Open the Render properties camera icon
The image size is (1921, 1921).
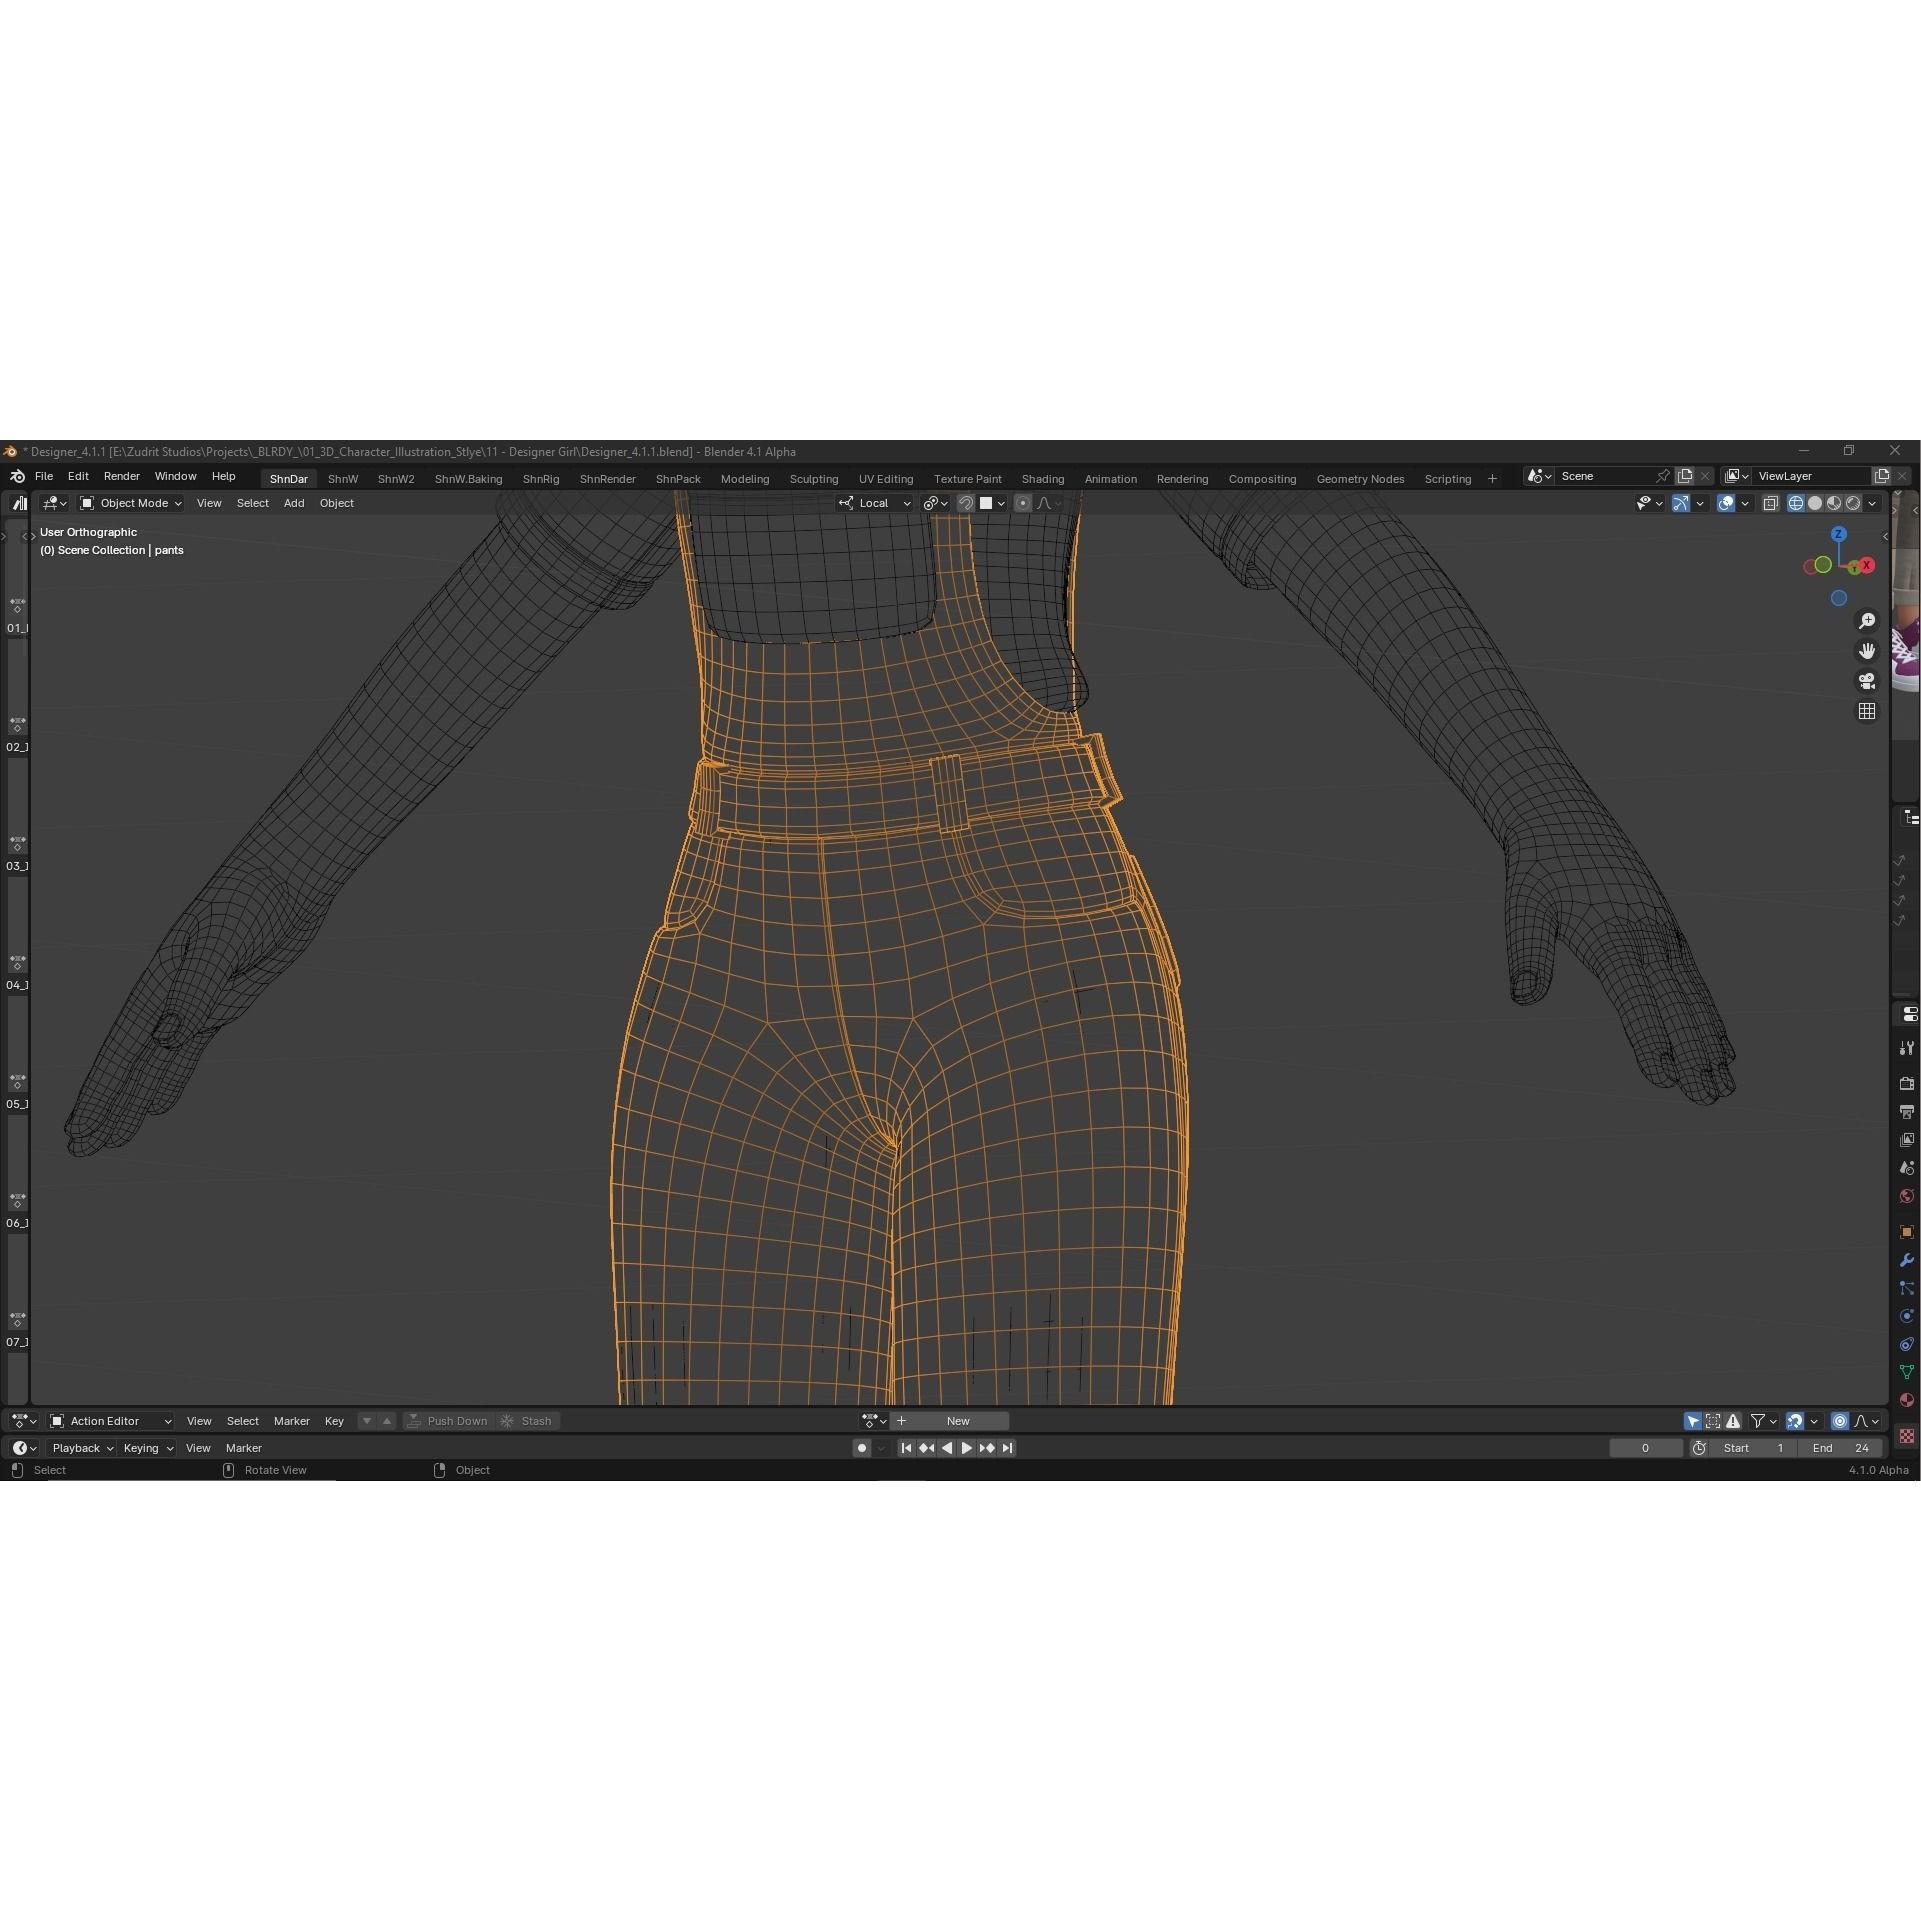(1907, 1082)
